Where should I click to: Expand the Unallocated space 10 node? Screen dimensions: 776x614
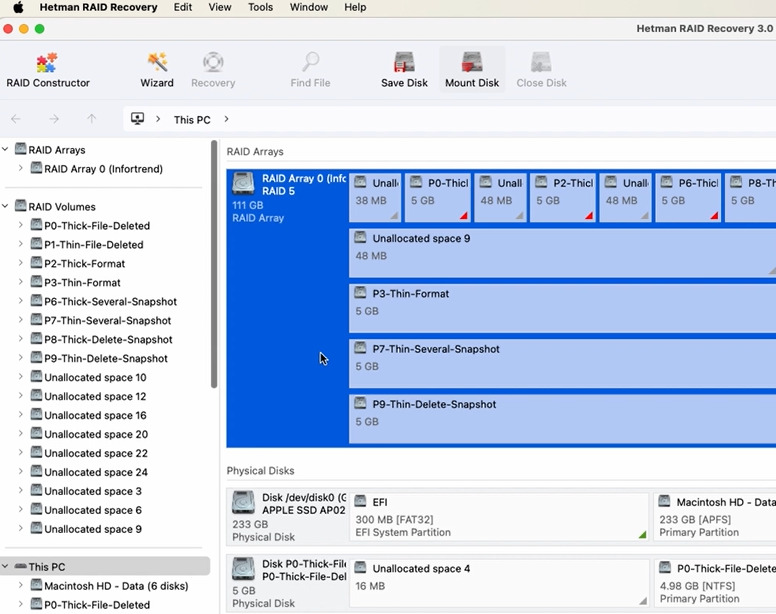21,377
